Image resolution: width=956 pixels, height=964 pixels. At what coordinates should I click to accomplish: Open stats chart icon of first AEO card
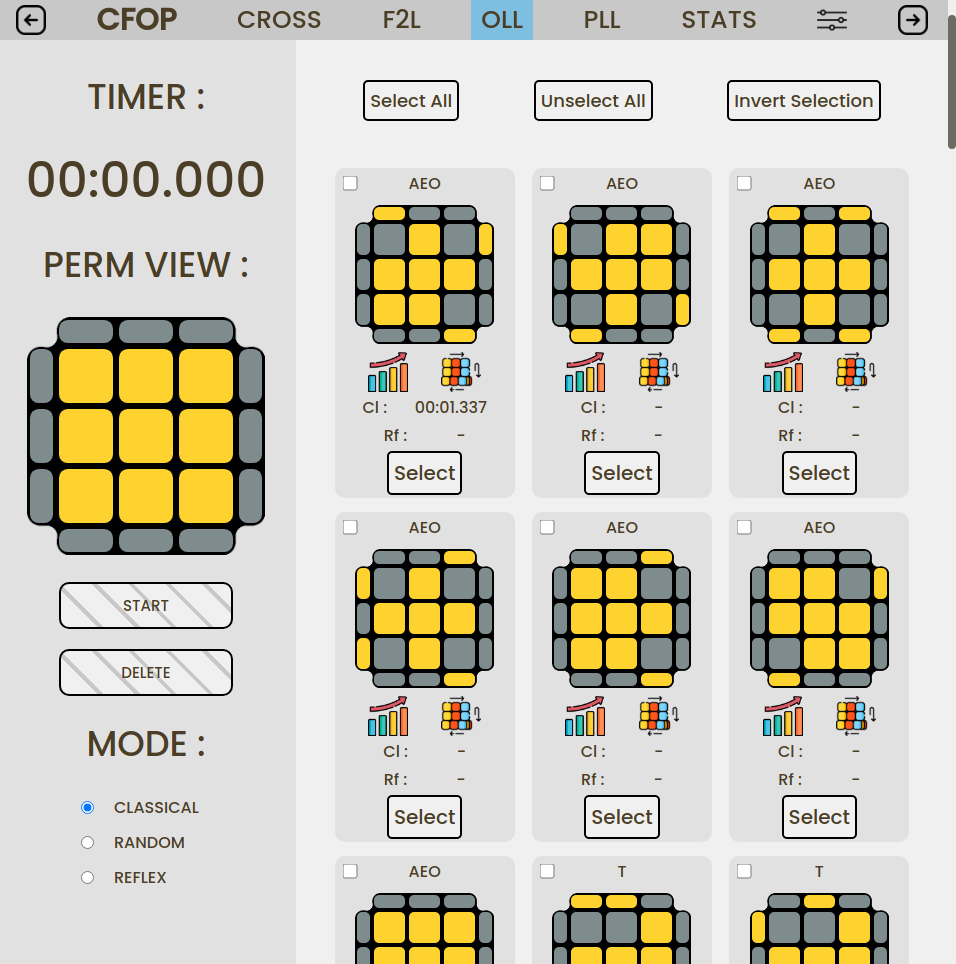388,373
